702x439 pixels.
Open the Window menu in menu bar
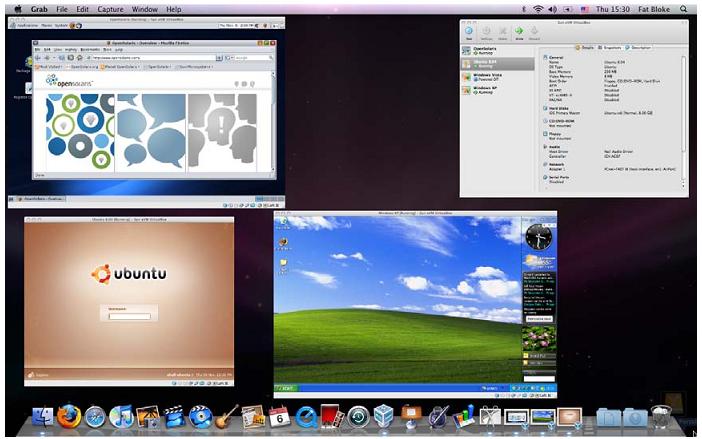tap(145, 9)
